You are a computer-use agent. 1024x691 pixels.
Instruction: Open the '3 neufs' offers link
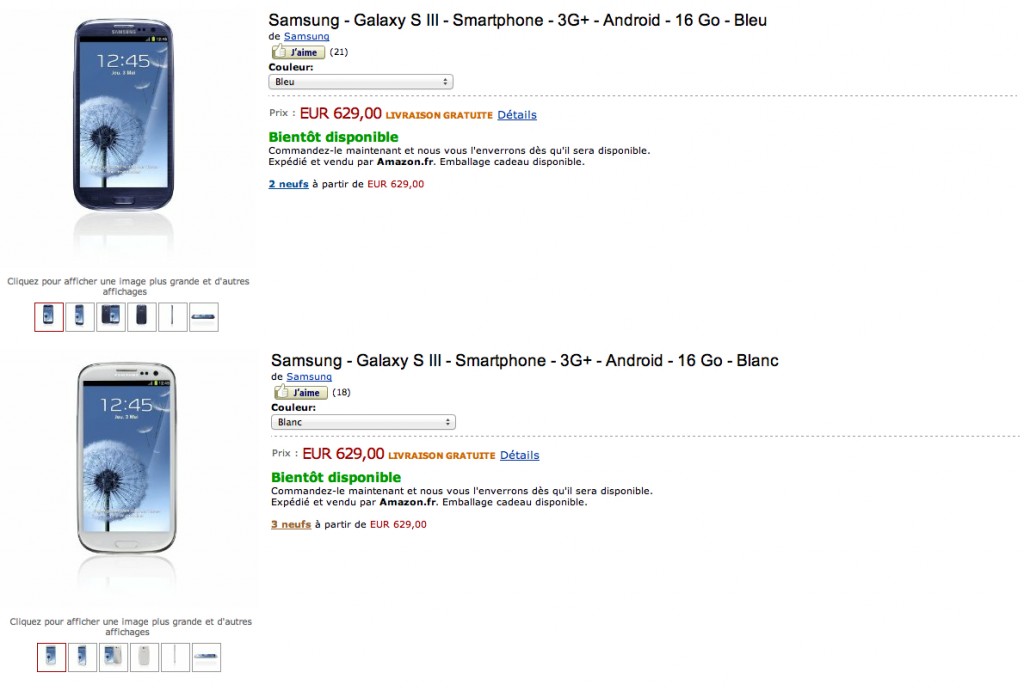pos(291,524)
